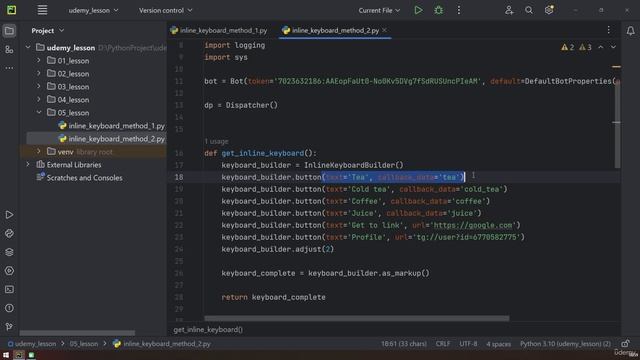Change file encoding UTF-8
The image size is (640, 360).
pos(468,344)
